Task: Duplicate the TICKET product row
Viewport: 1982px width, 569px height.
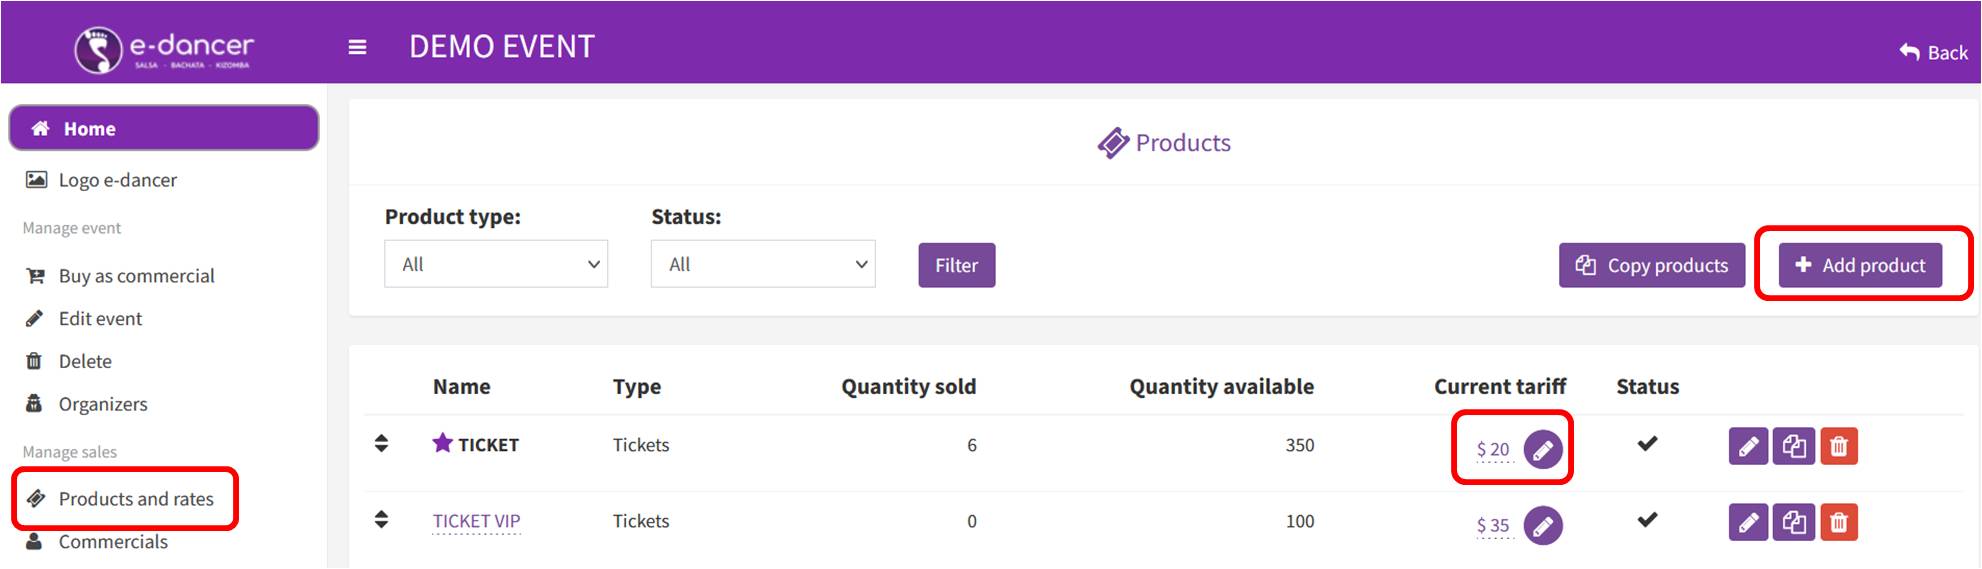Action: tap(1794, 446)
